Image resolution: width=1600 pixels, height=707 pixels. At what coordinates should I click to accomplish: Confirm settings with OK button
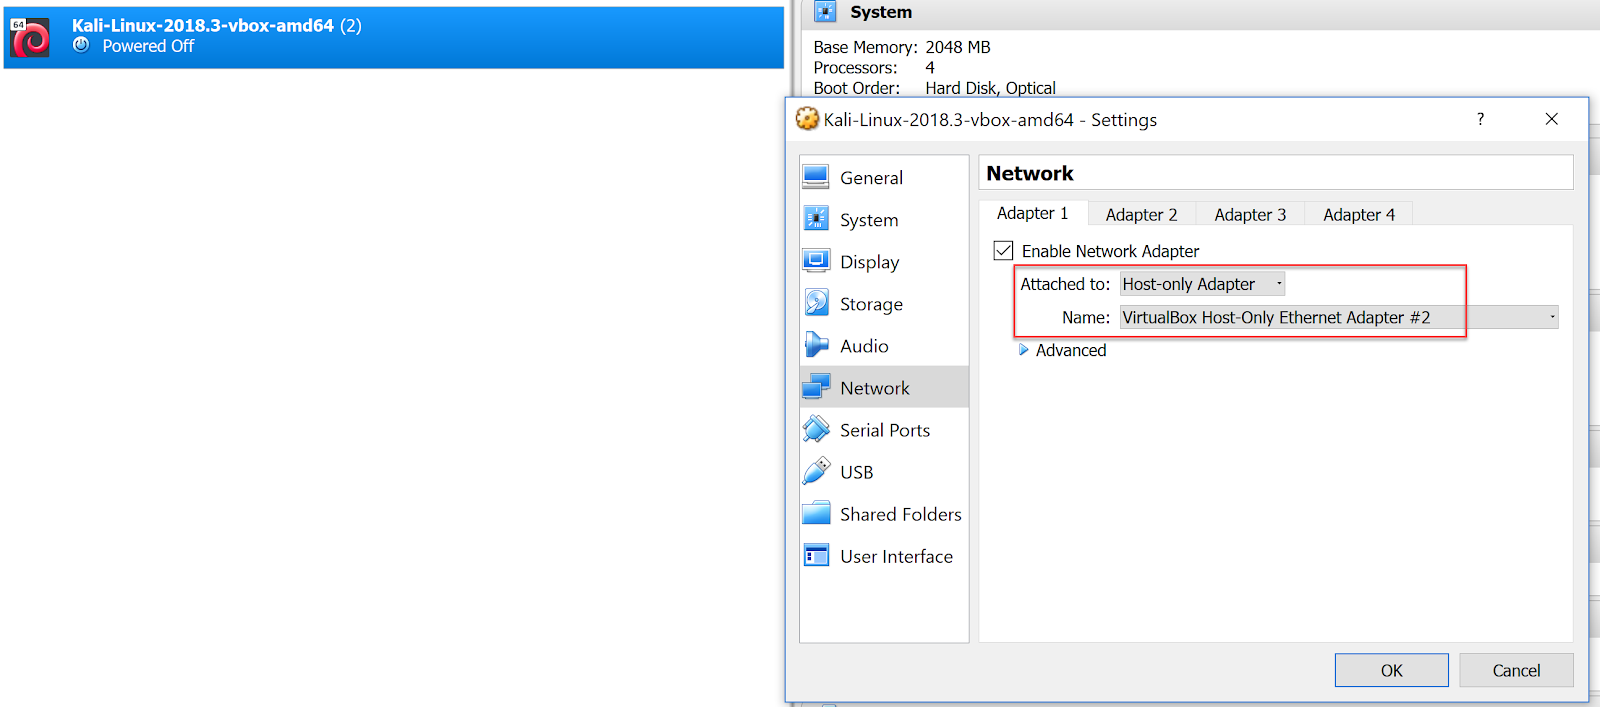pos(1391,670)
